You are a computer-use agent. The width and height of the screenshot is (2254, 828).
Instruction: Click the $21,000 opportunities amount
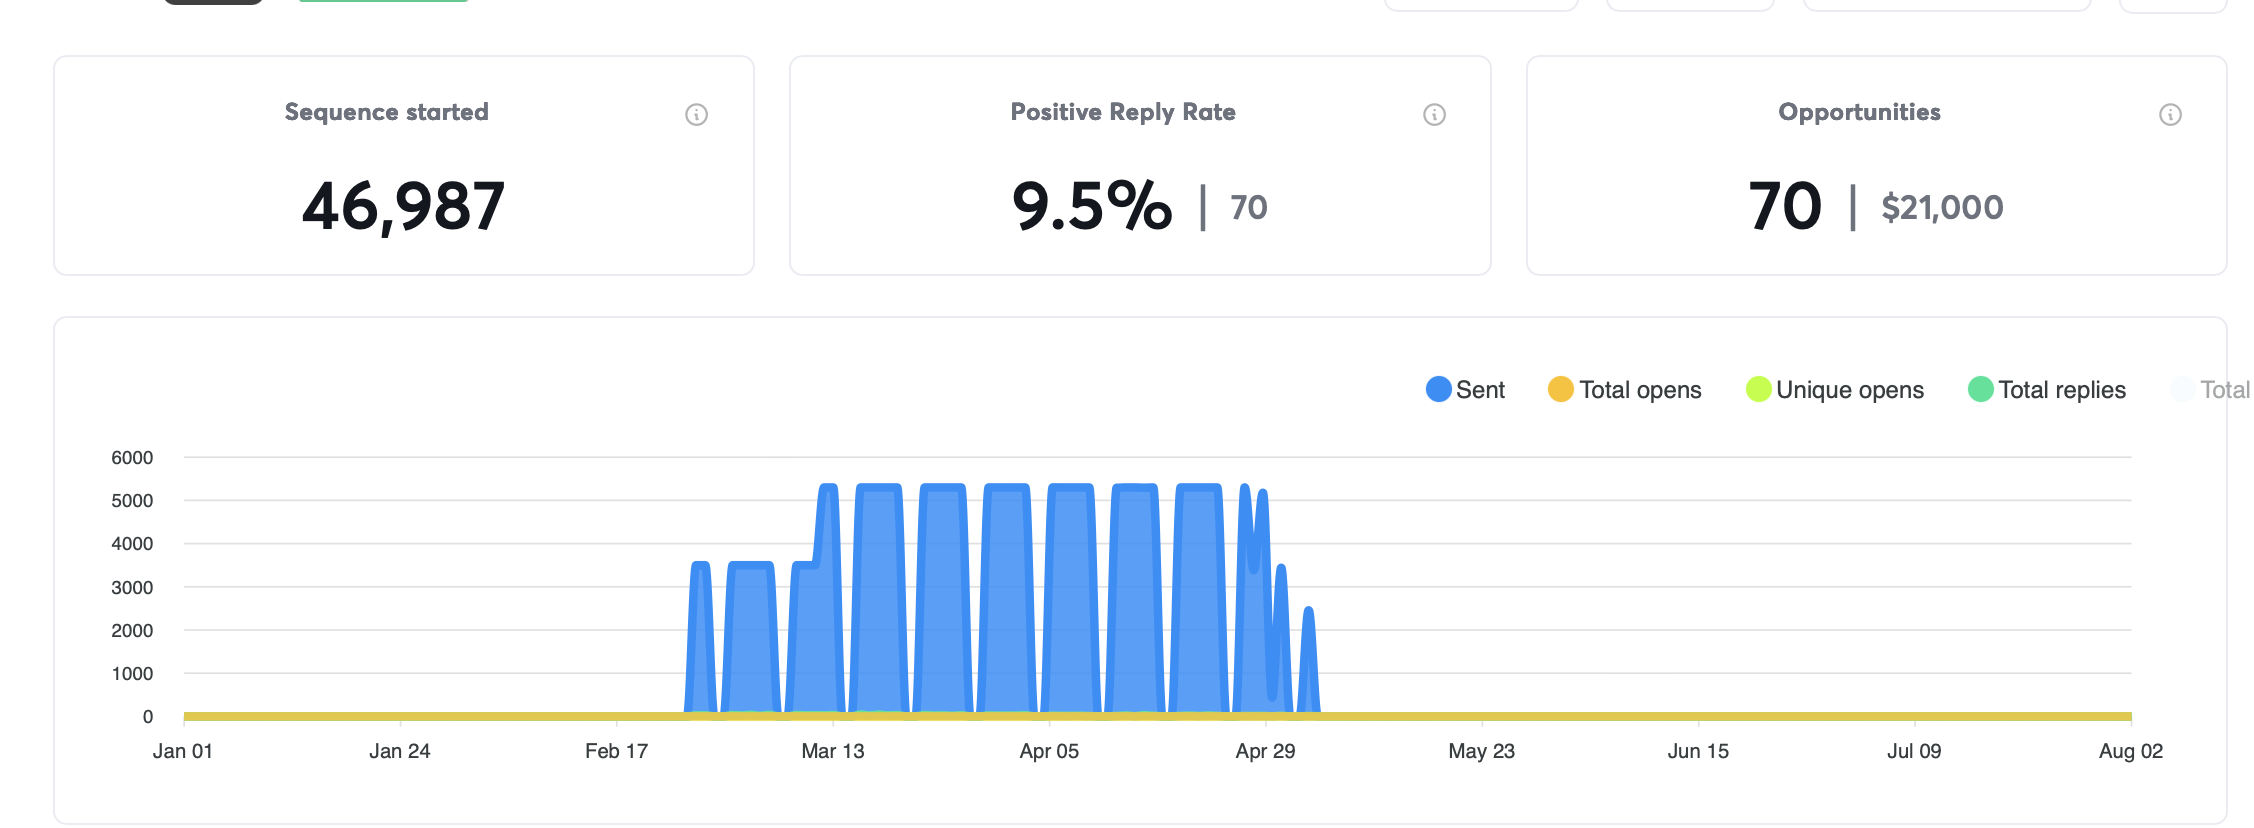pyautogui.click(x=1942, y=208)
